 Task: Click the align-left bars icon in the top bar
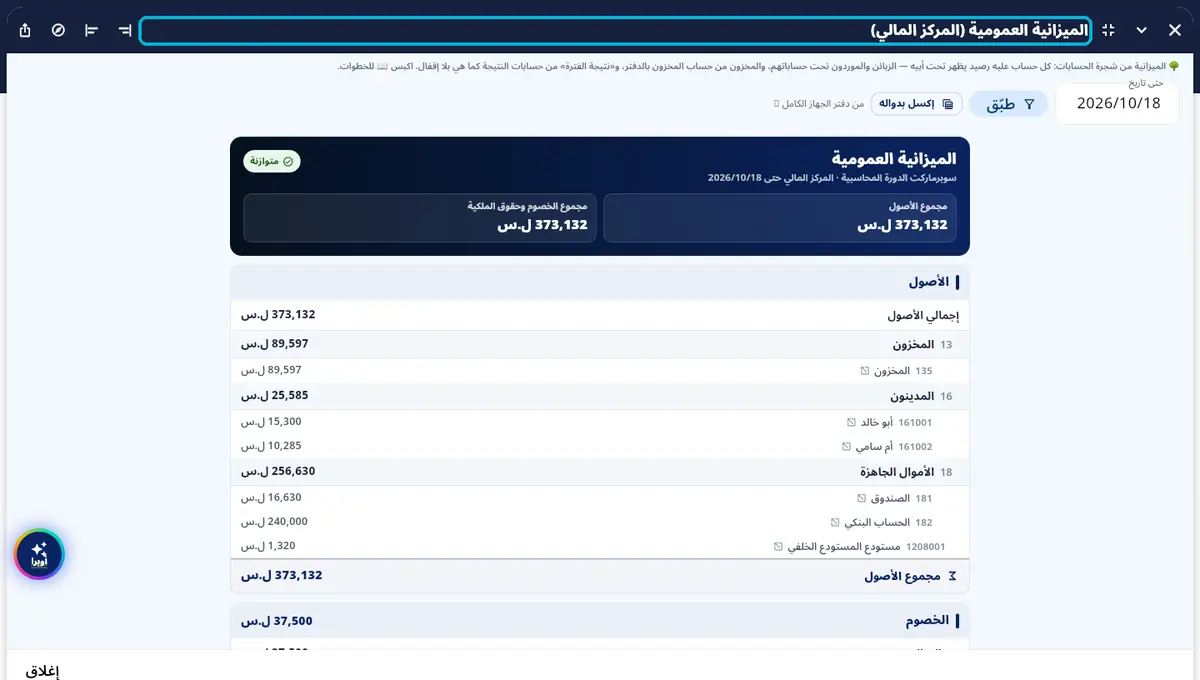coord(92,31)
